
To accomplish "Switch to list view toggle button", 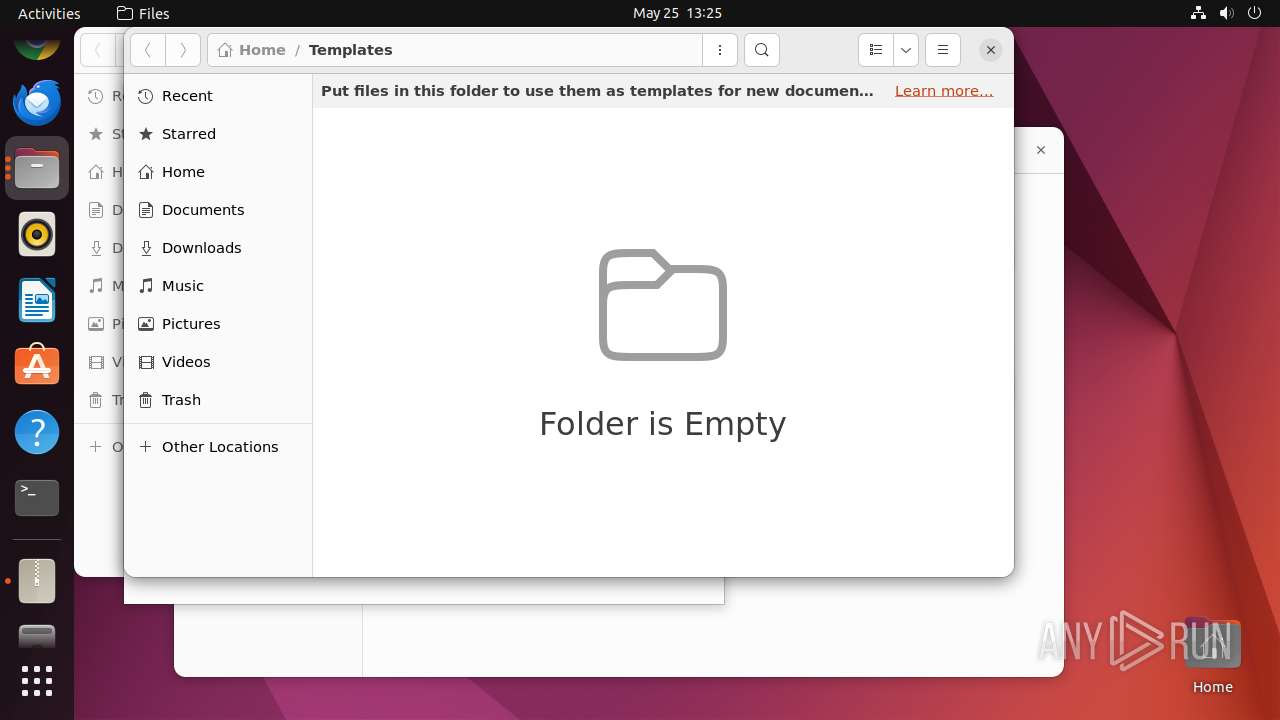I will (876, 50).
